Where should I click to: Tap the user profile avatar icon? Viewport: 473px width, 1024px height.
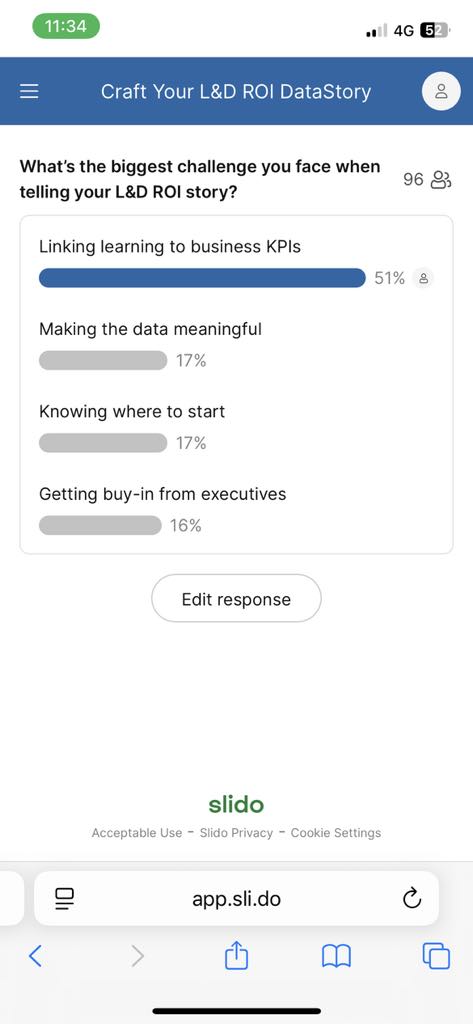[x=441, y=91]
